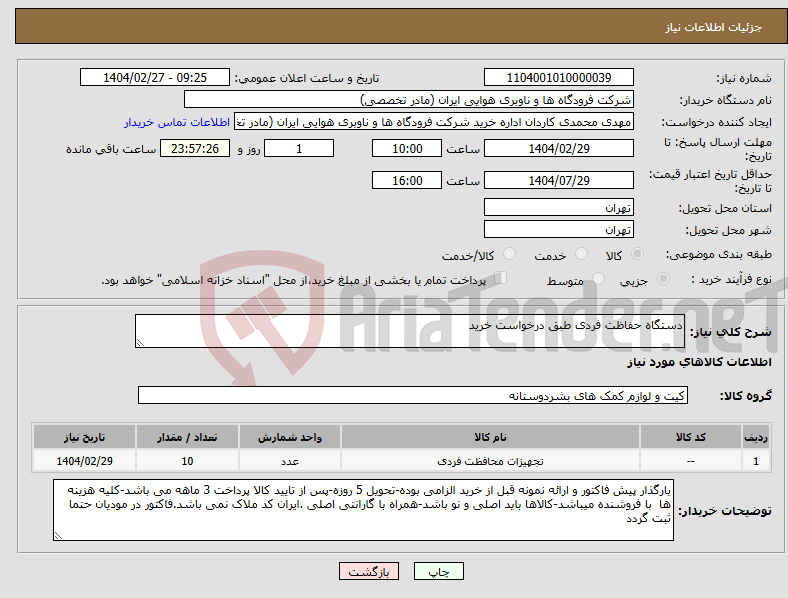Click the جزئیات اطلاعات نیاز header title

click(714, 27)
